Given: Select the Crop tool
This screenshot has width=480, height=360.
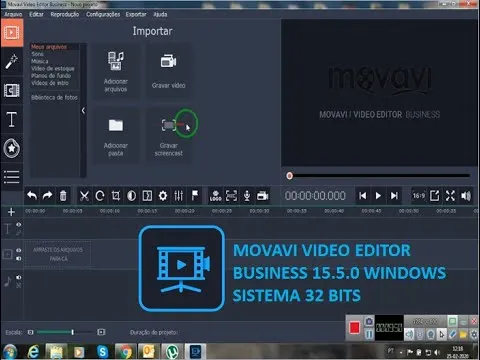Looking at the screenshot, I should (x=116, y=196).
